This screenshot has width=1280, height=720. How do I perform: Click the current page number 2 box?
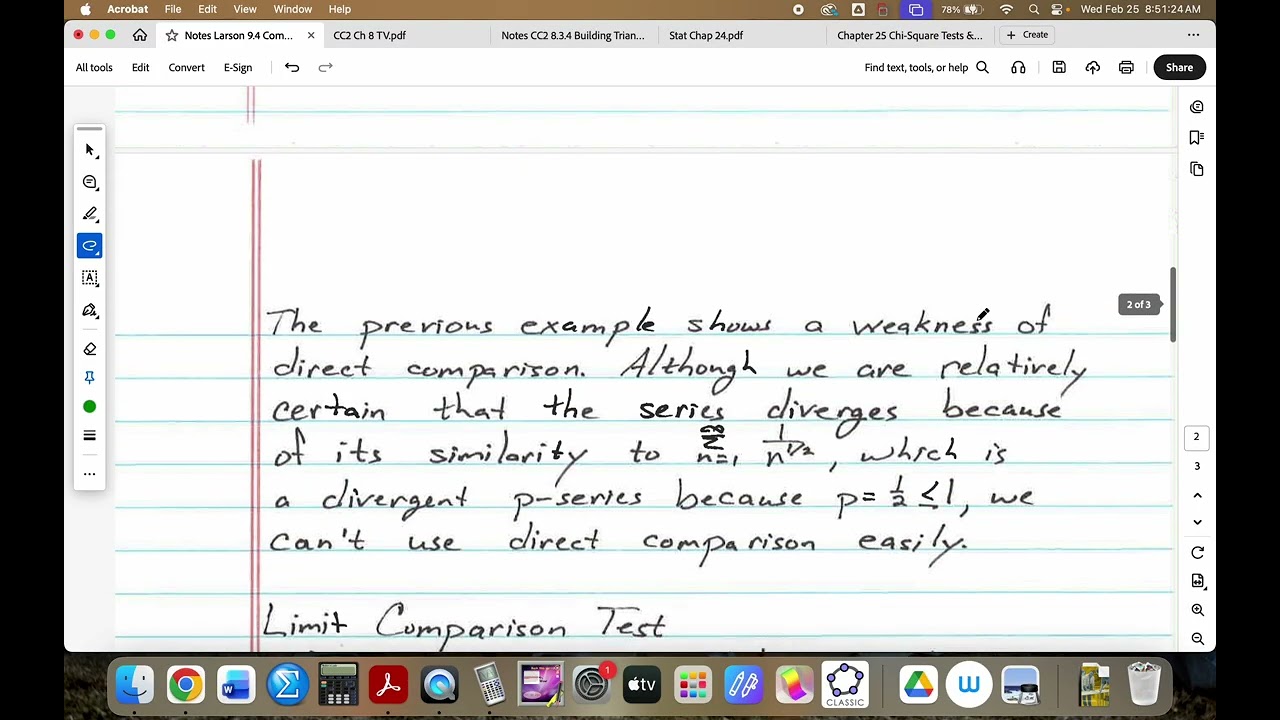tap(1196, 437)
